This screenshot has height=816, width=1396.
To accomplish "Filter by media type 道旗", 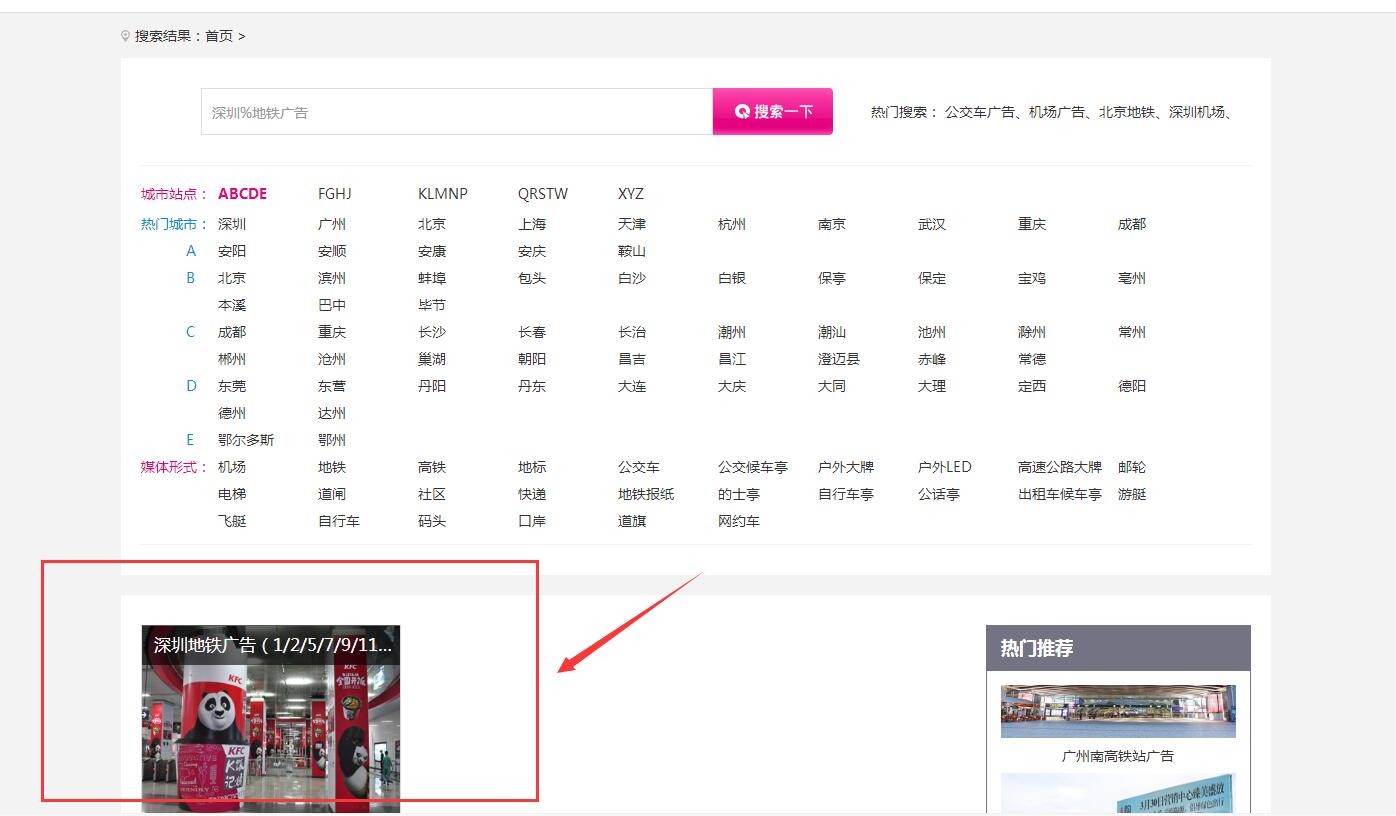I will (632, 521).
